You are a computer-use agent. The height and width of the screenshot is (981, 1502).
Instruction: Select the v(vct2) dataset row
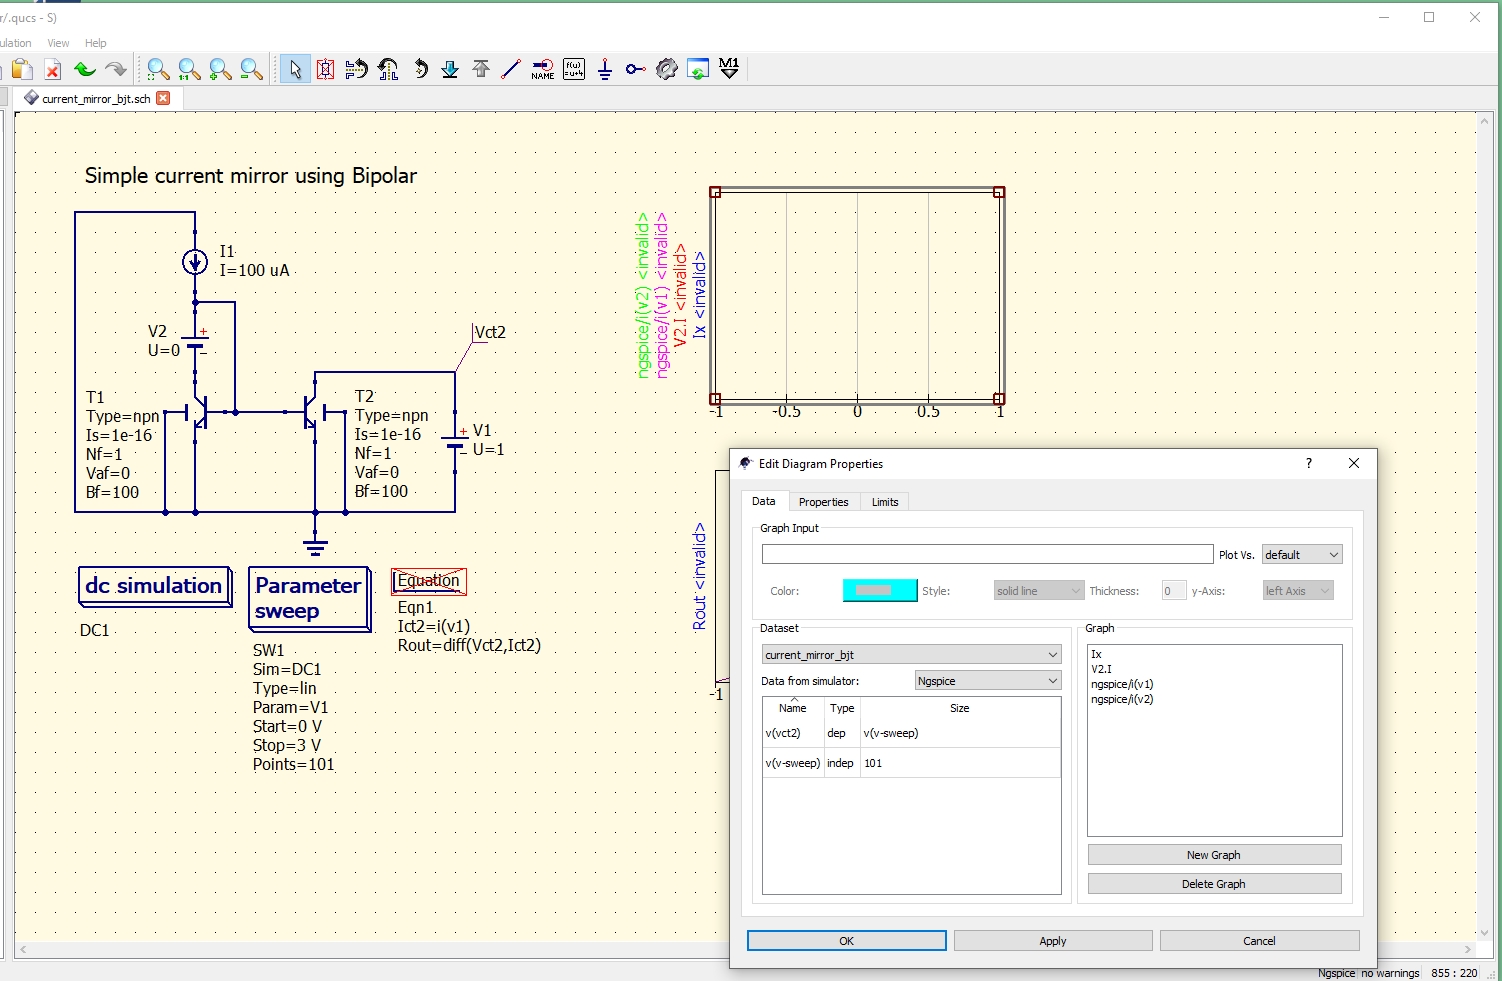click(911, 733)
